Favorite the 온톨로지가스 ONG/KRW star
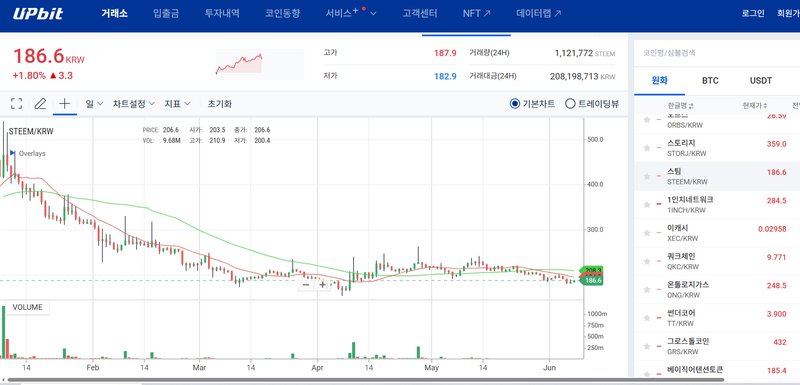 [x=646, y=290]
